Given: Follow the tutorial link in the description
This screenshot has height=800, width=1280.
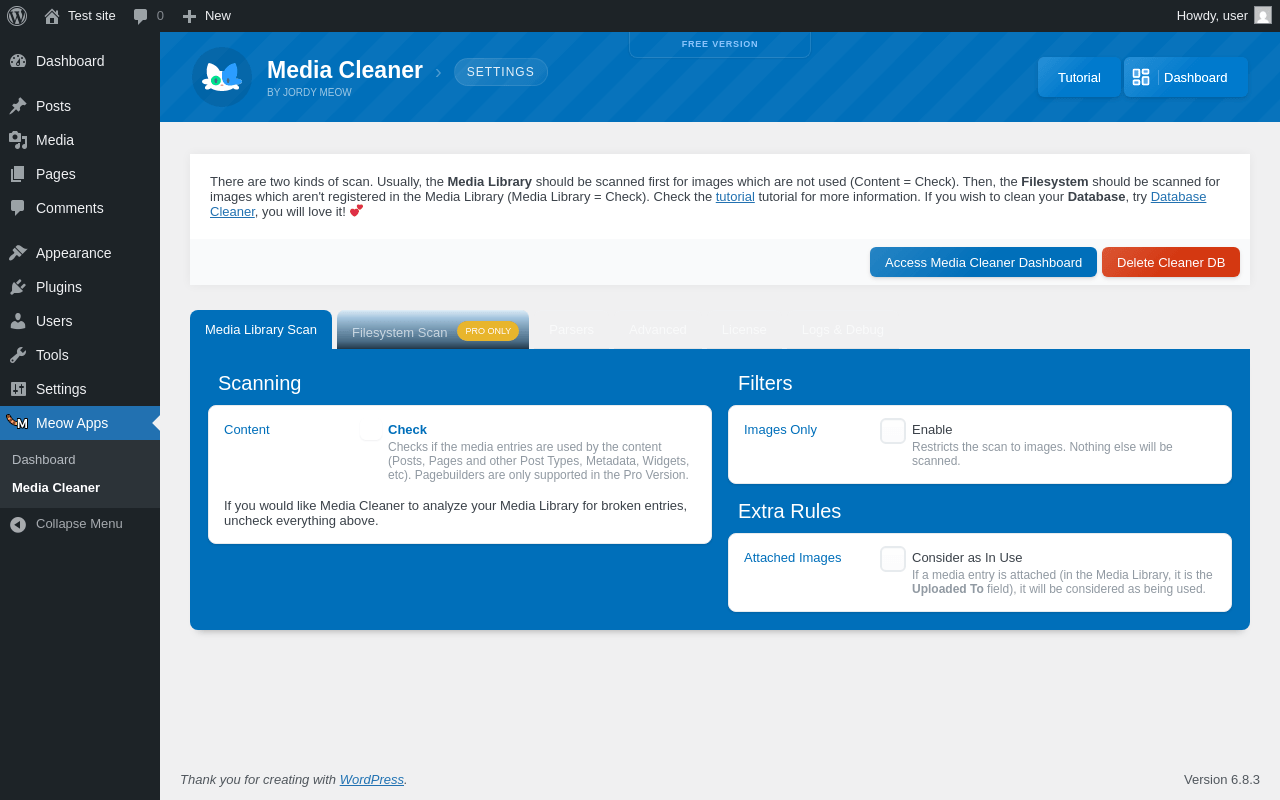Looking at the screenshot, I should [x=735, y=197].
